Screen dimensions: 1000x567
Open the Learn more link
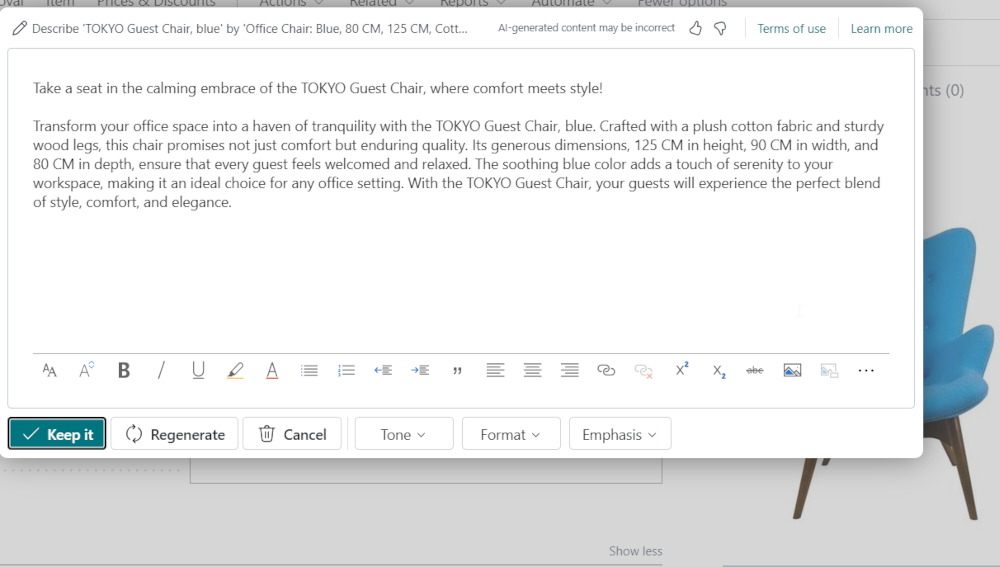pos(881,29)
